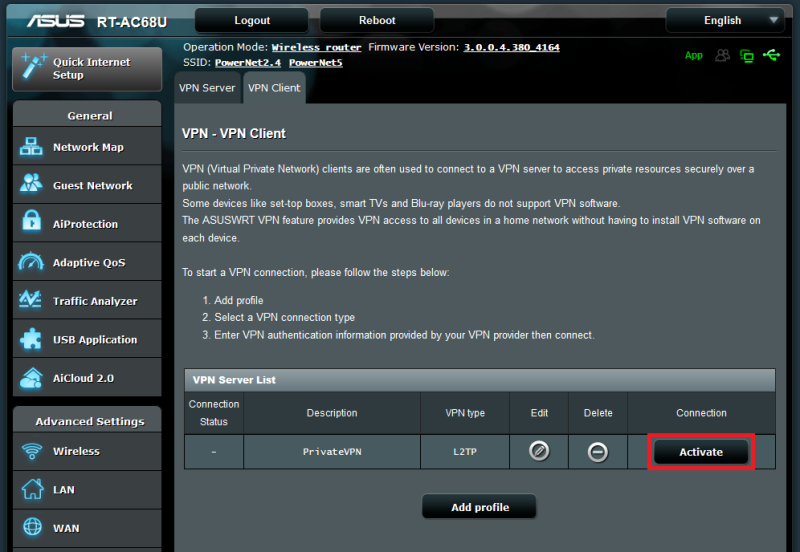Click the Wireless wifi signal icon
The image size is (800, 552).
tap(32, 451)
